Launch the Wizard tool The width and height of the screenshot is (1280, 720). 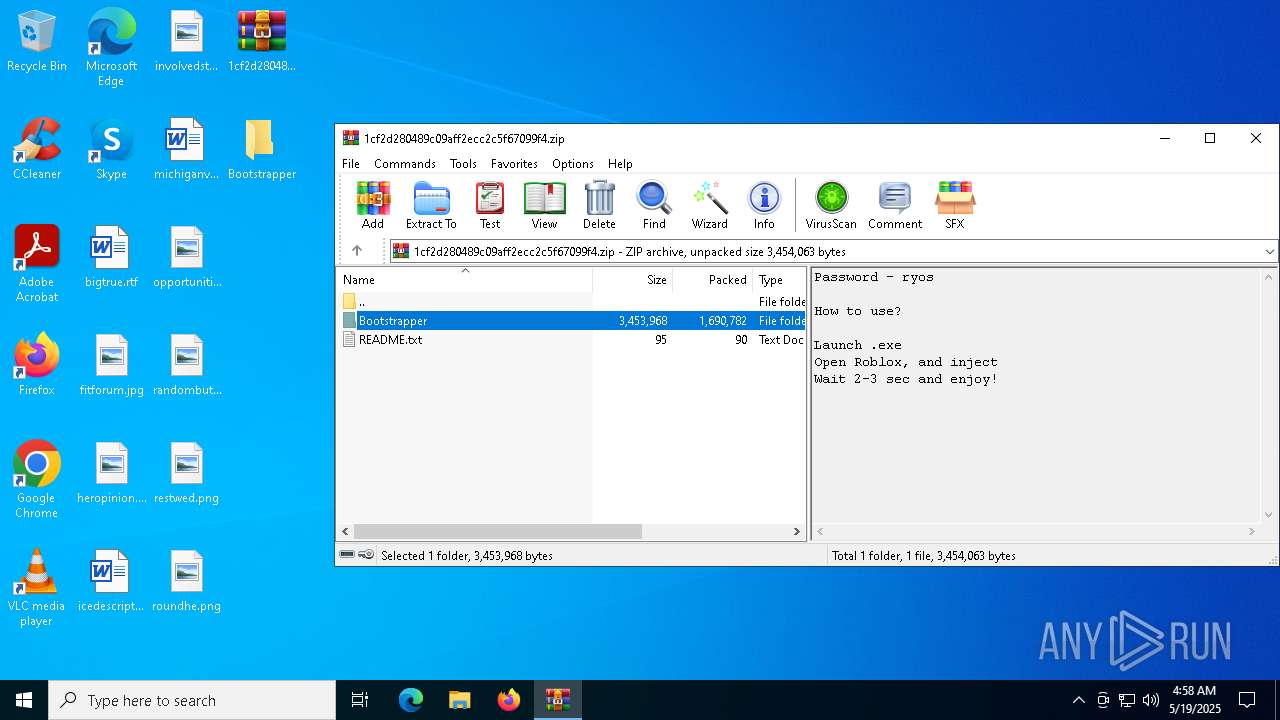[710, 206]
